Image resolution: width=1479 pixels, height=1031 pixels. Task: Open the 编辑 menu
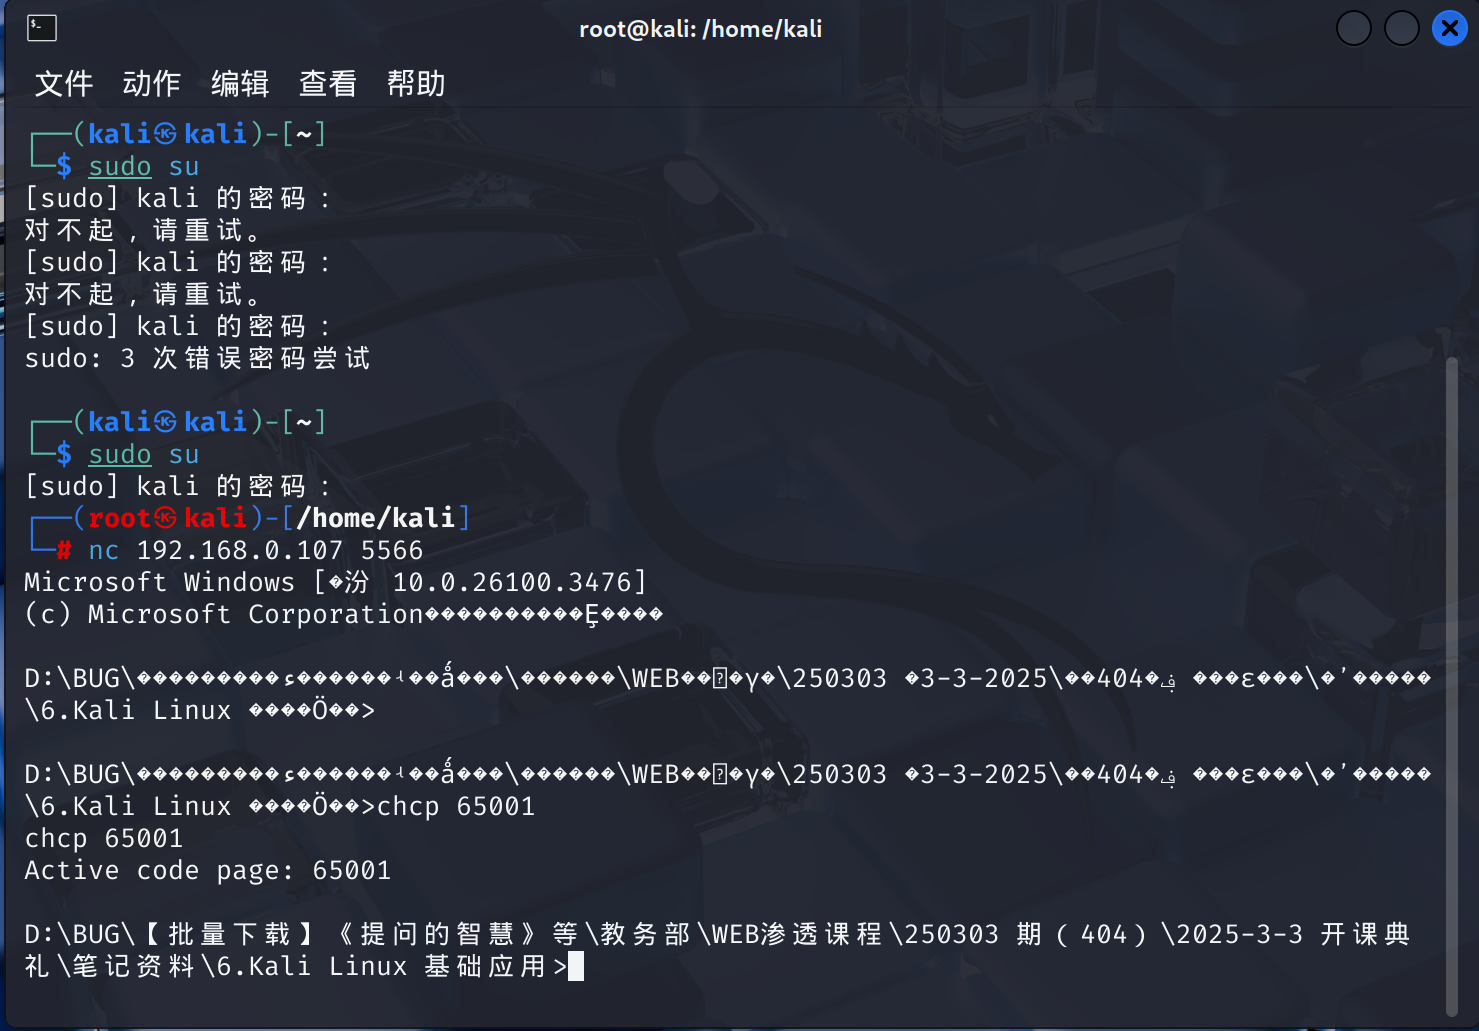click(x=240, y=83)
